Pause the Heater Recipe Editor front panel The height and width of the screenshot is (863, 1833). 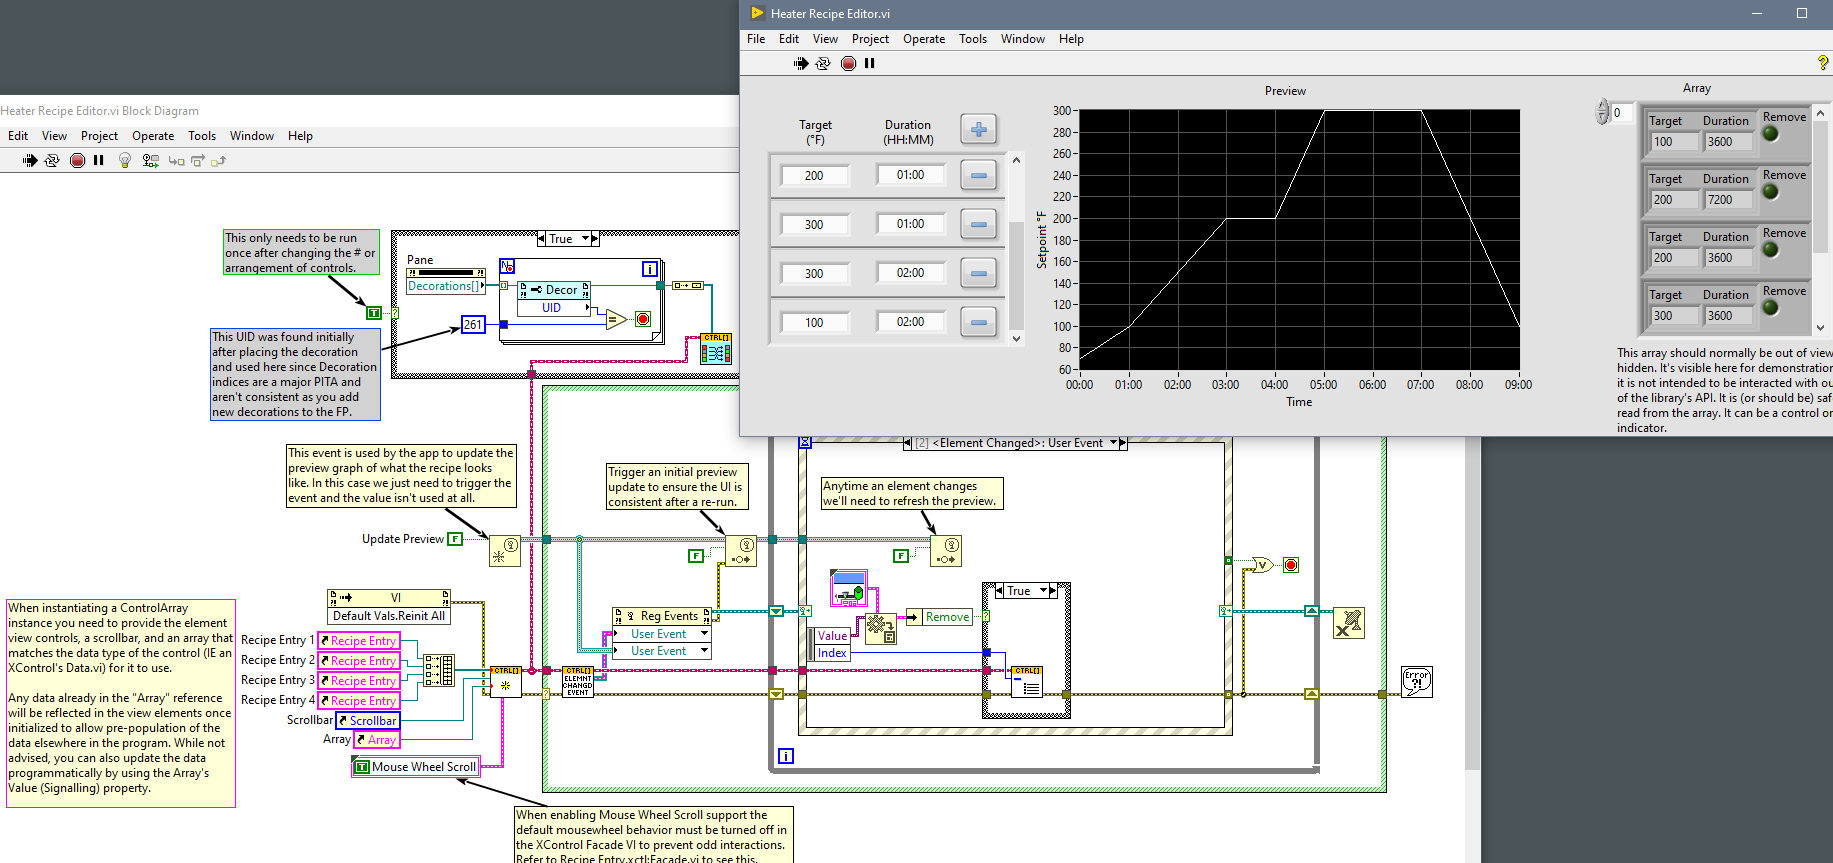869,63
